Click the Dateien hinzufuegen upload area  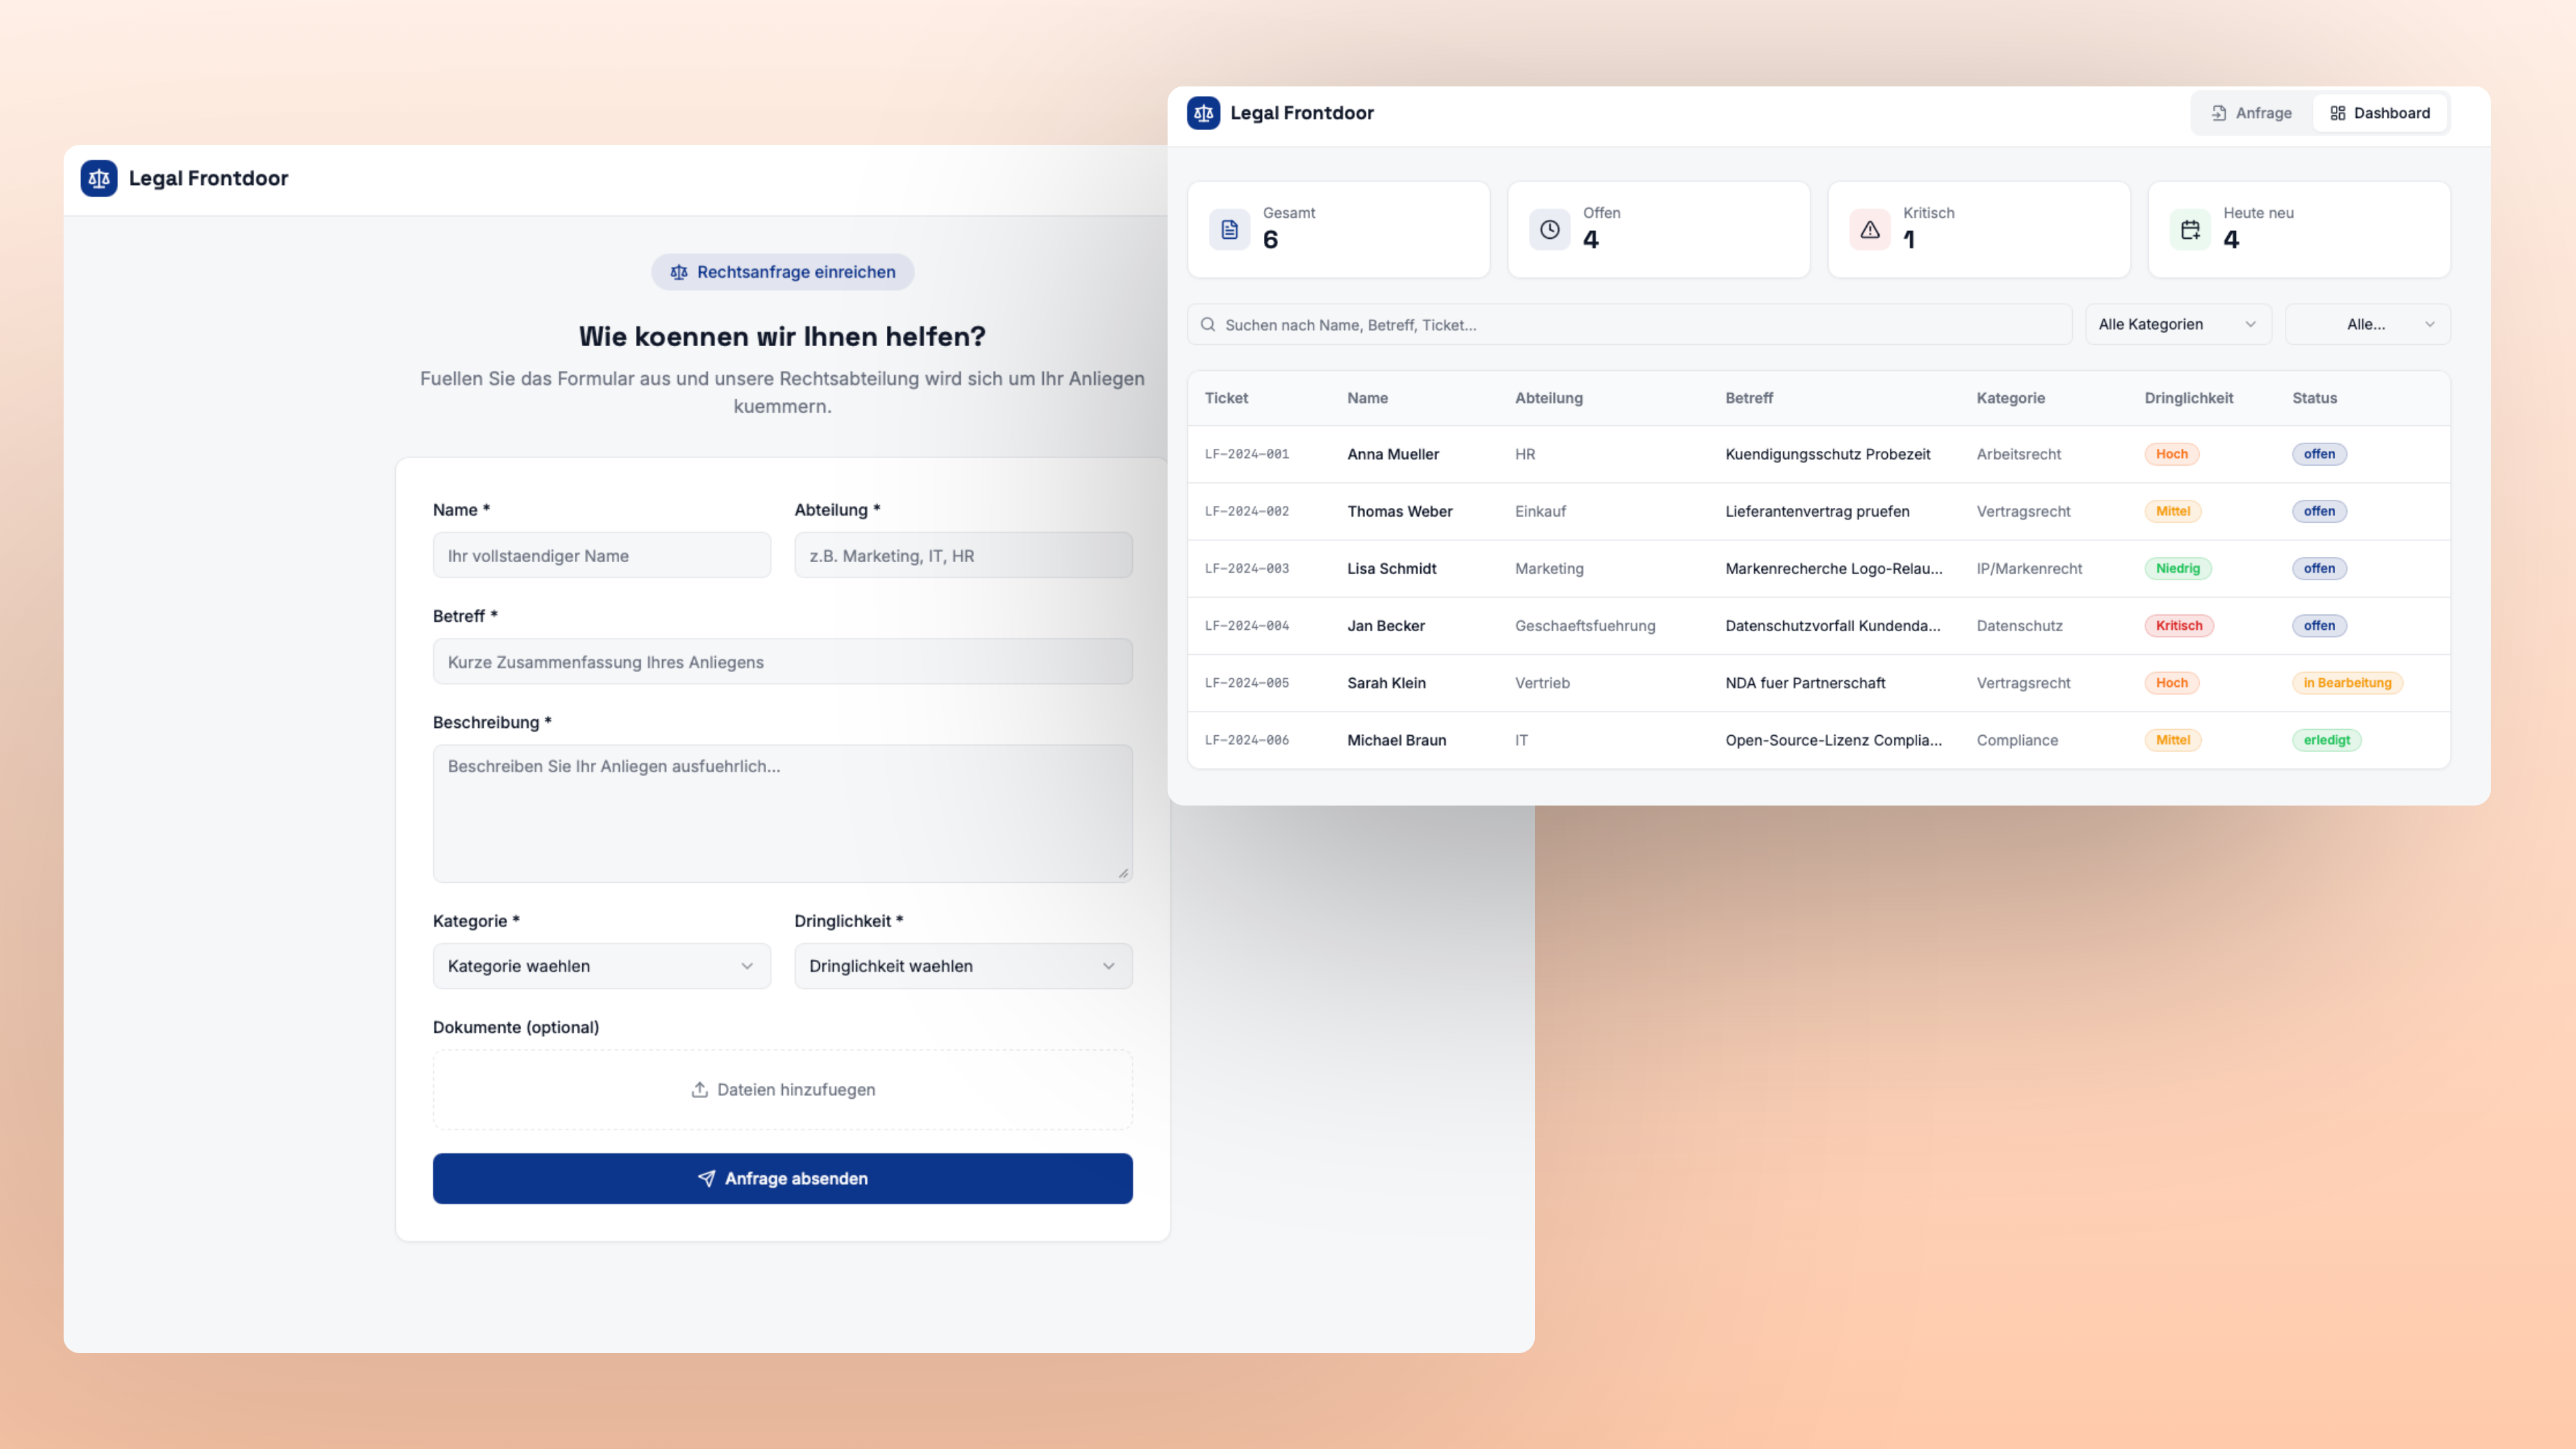pos(782,1089)
